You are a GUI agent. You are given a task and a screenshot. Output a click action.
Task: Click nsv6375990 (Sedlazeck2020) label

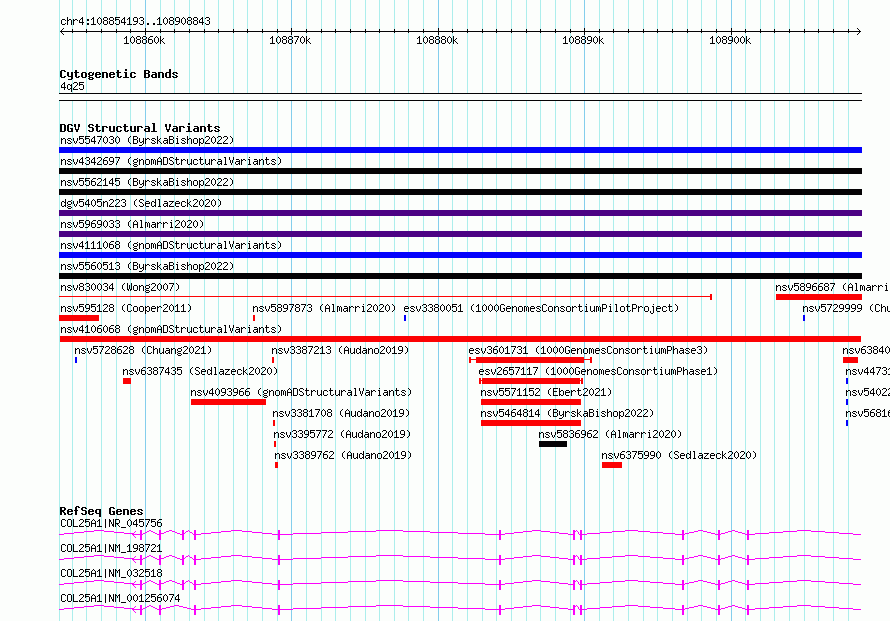[x=679, y=455]
